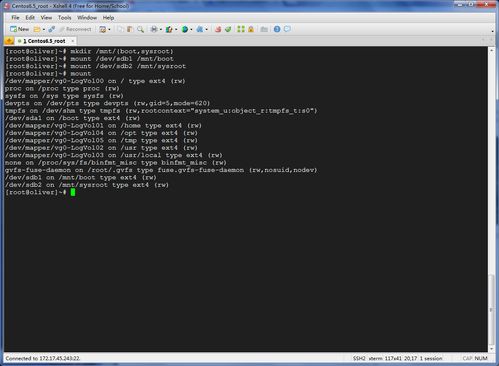This screenshot has height=366, width=499.
Task: Open the Window menu
Action: coord(87,18)
